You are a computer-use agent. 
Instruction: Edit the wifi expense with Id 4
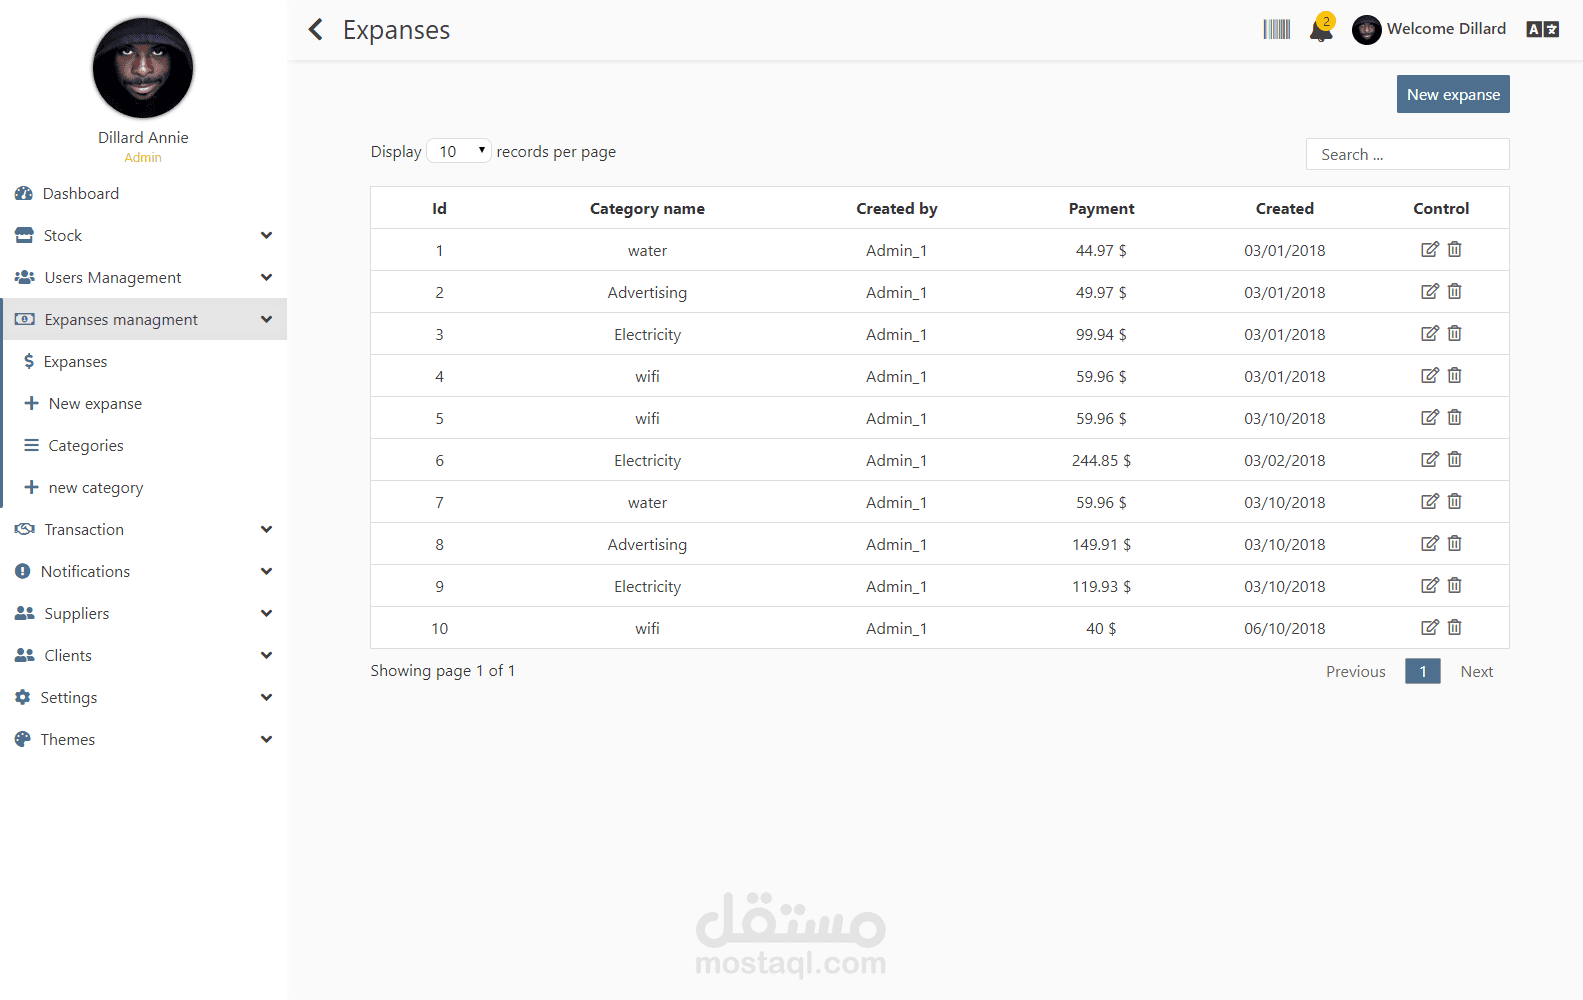coord(1430,375)
